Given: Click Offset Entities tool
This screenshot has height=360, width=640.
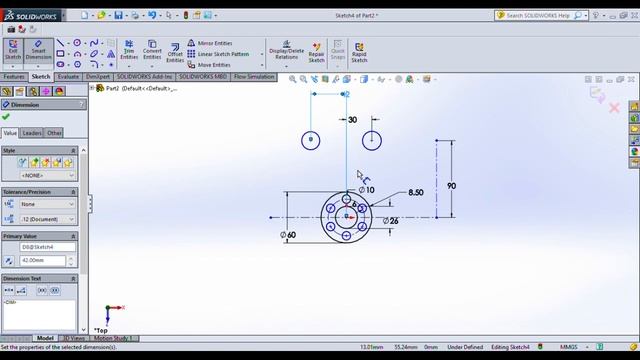Looking at the screenshot, I should 175,53.
